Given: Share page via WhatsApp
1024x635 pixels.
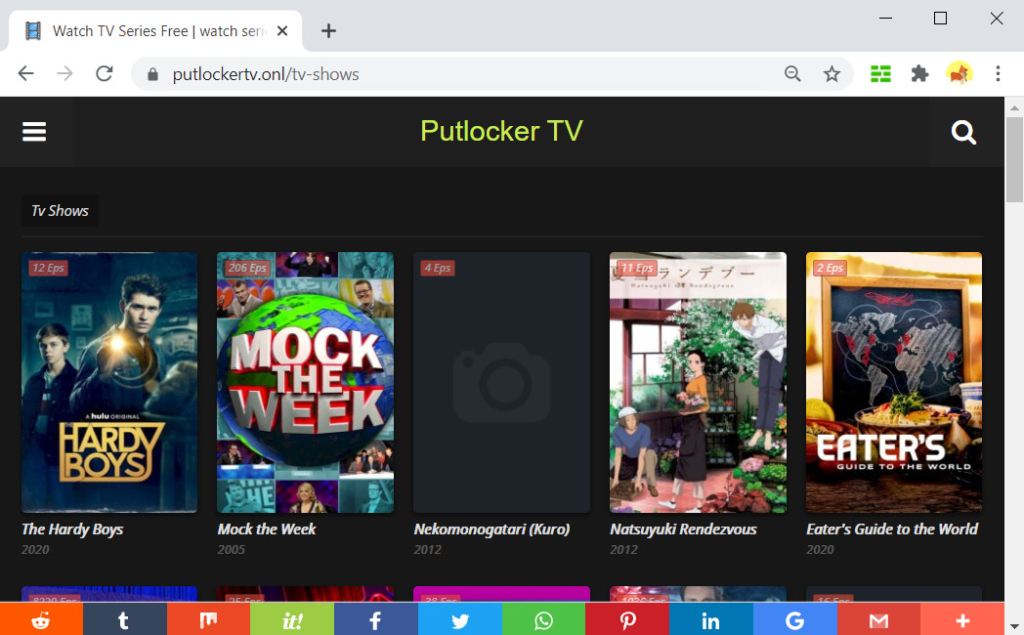Looking at the screenshot, I should click(543, 619).
